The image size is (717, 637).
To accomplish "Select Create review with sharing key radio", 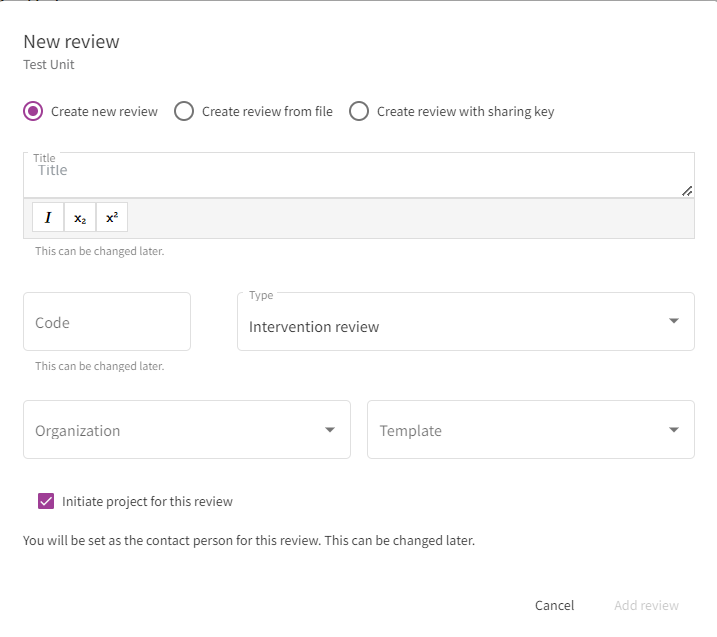I will click(359, 111).
